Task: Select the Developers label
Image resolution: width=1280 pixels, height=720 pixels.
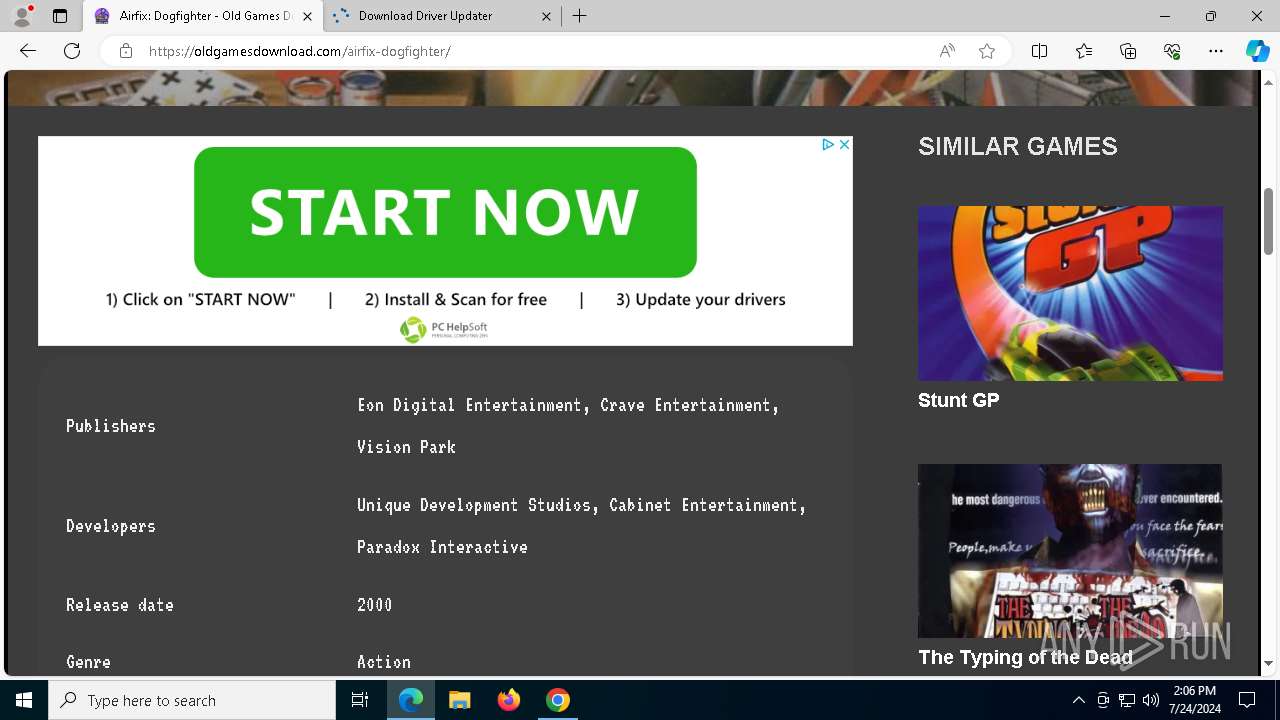Action: click(110, 526)
